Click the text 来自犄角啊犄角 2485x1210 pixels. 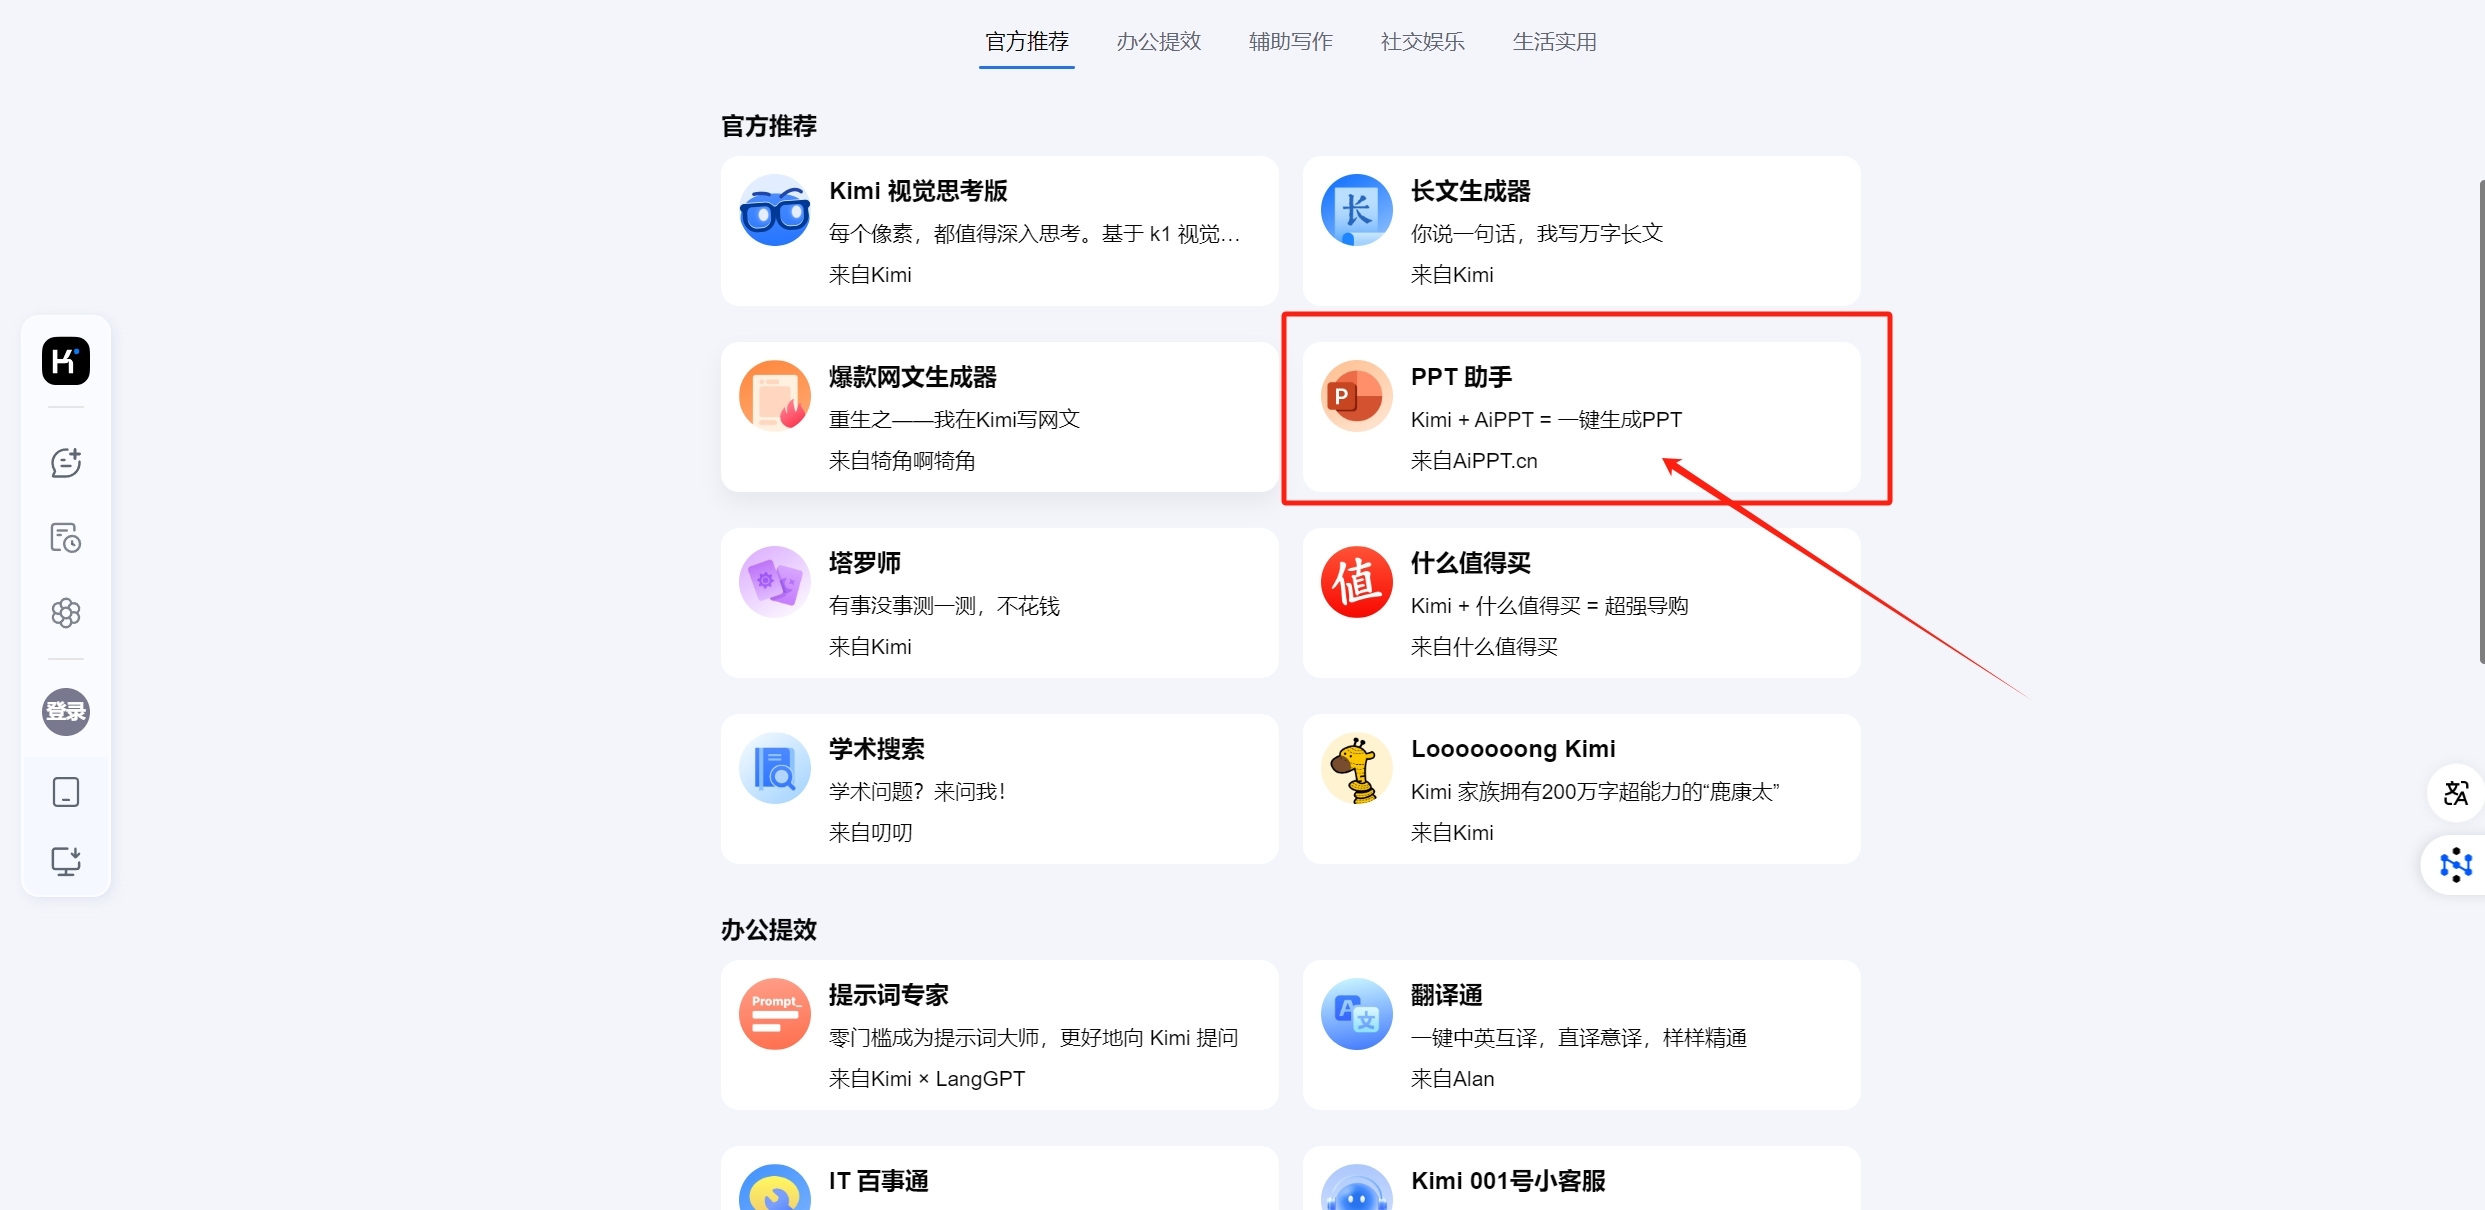902,461
